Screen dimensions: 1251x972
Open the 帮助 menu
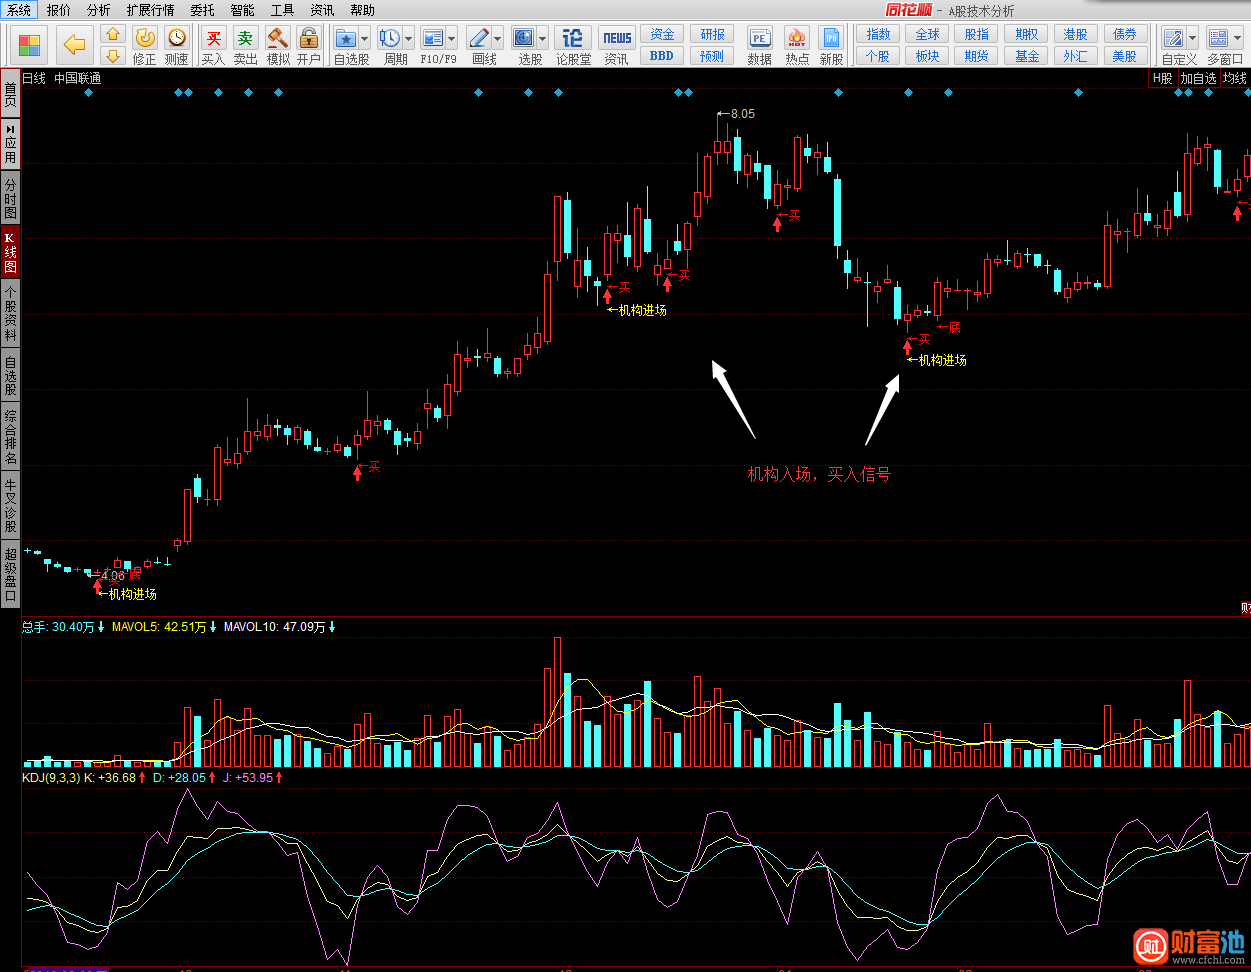[x=363, y=10]
